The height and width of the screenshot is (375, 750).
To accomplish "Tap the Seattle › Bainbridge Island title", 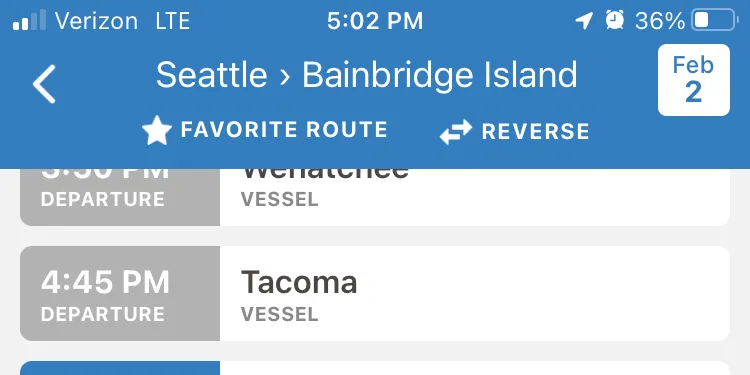I will coord(367,76).
